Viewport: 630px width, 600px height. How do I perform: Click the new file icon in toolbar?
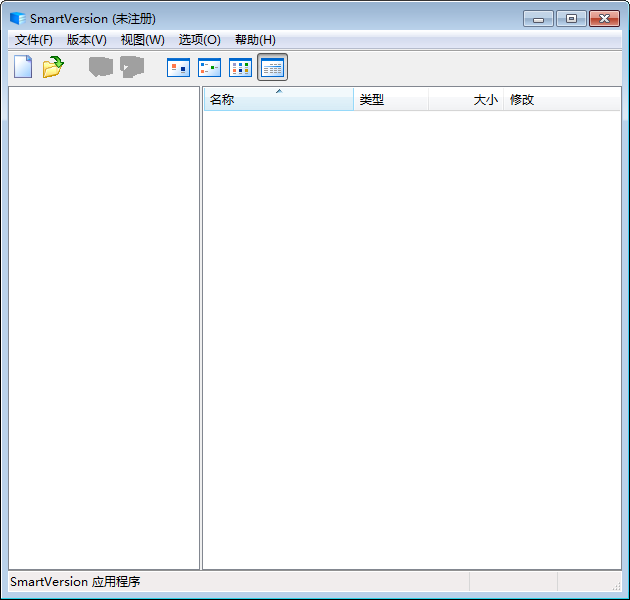(23, 67)
